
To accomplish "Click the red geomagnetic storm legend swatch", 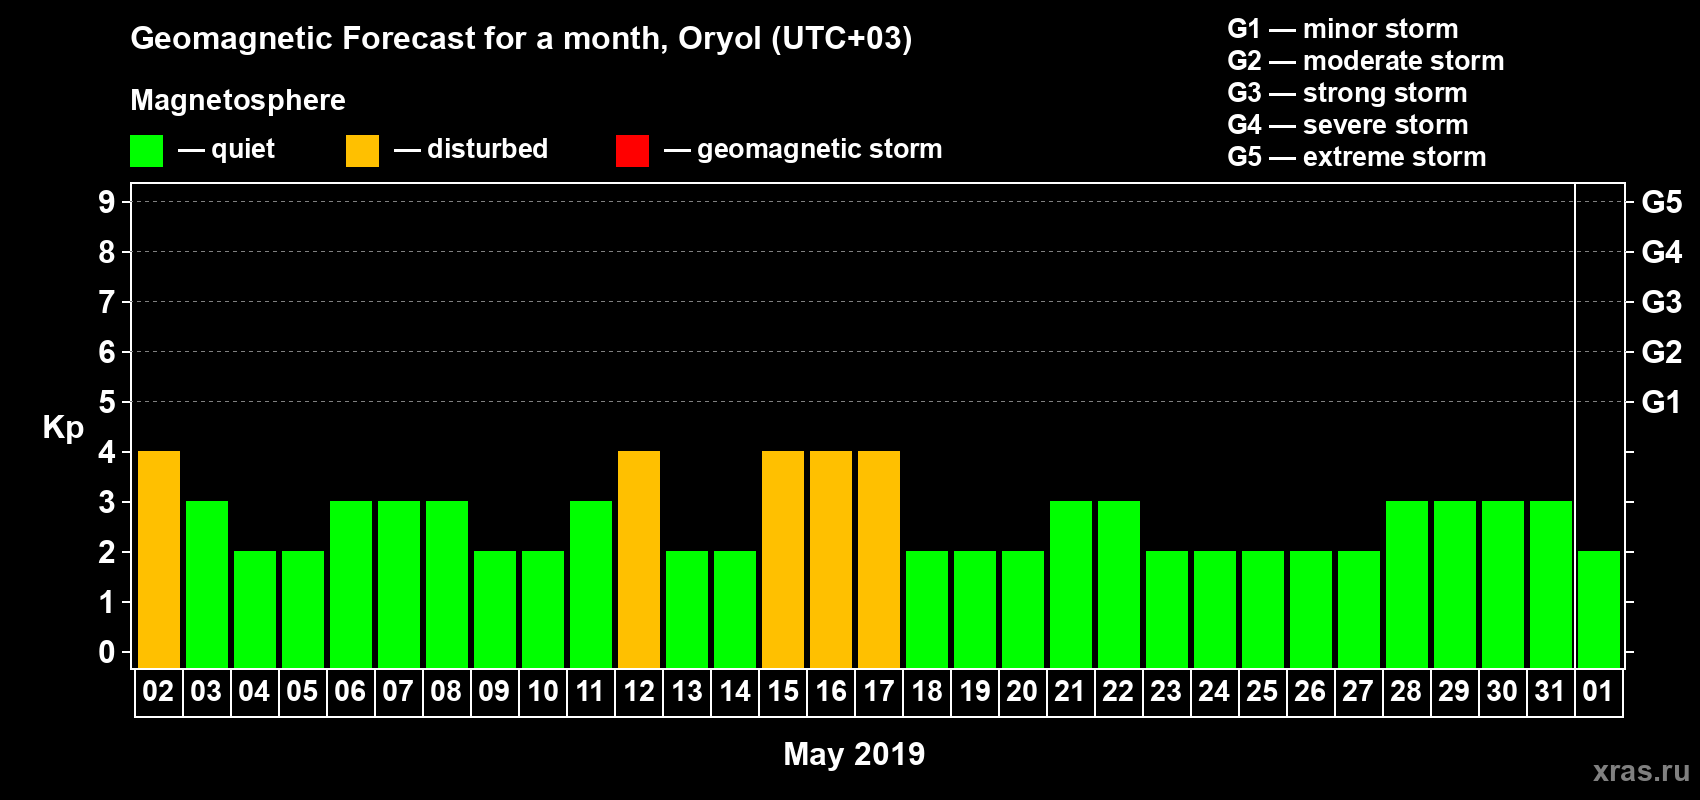I will click(632, 151).
